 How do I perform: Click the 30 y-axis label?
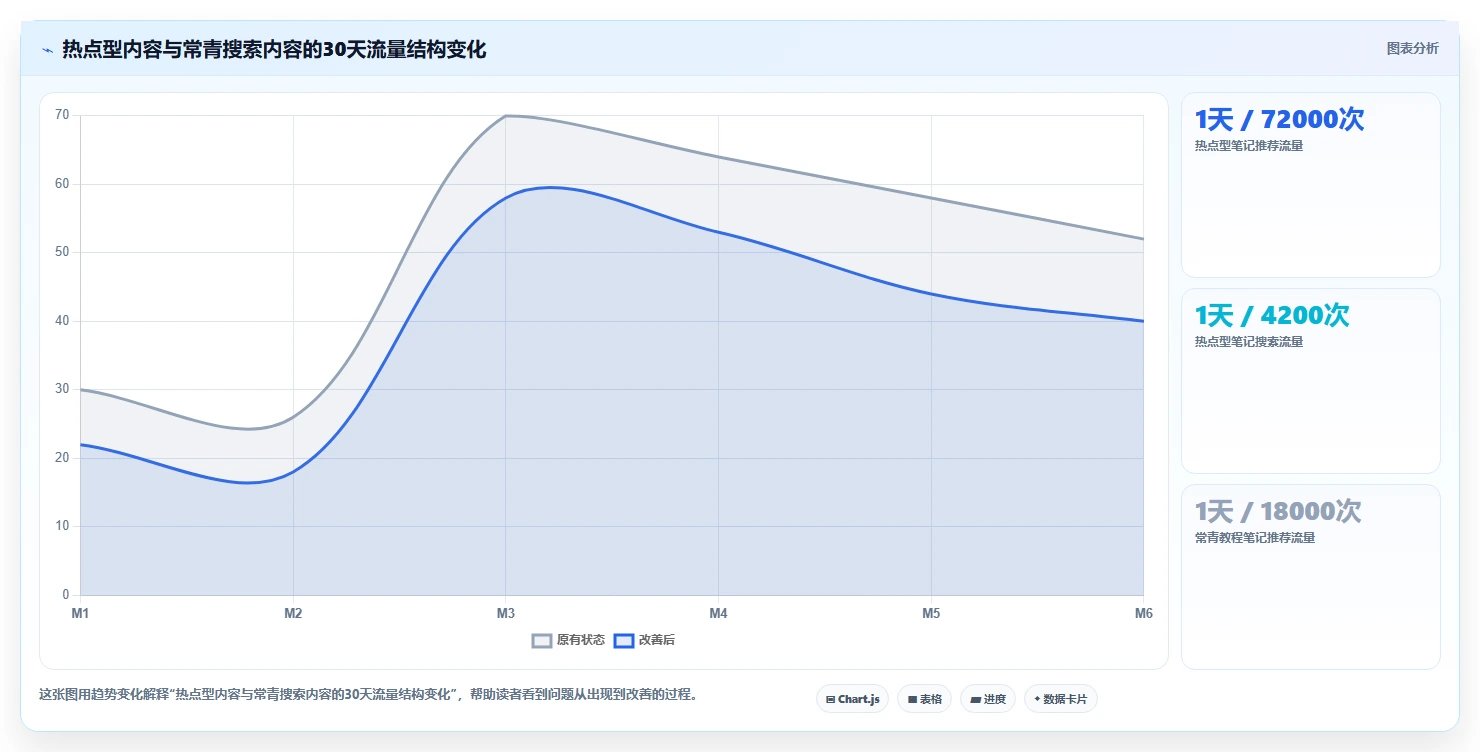(x=62, y=389)
